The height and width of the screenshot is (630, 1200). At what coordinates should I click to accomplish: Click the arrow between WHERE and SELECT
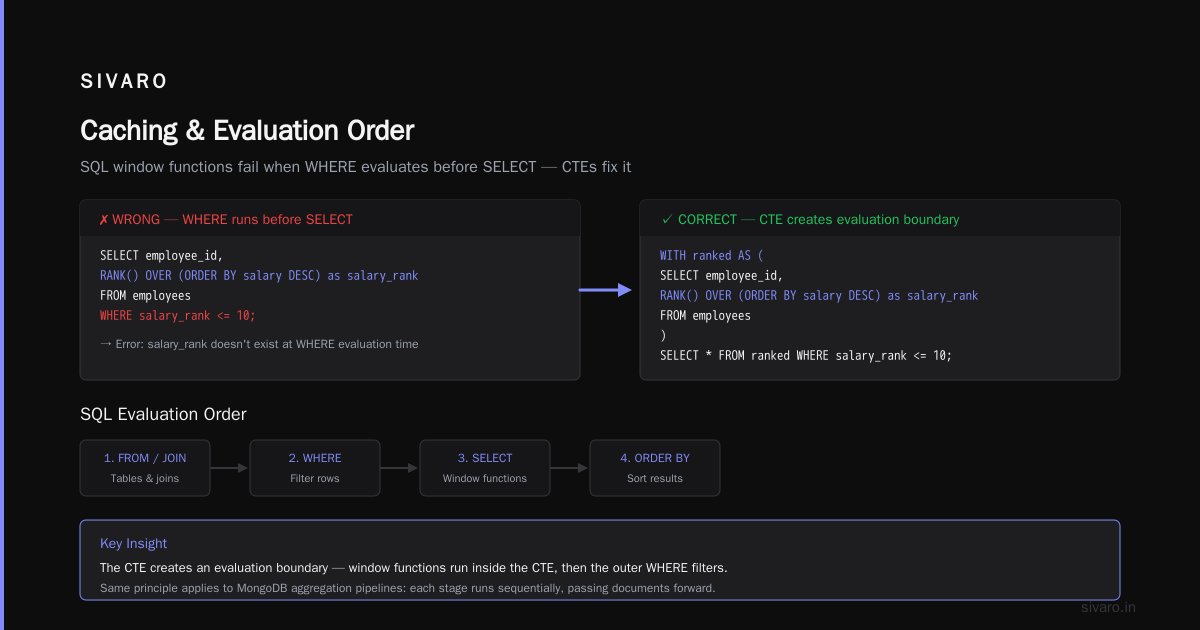coord(399,468)
